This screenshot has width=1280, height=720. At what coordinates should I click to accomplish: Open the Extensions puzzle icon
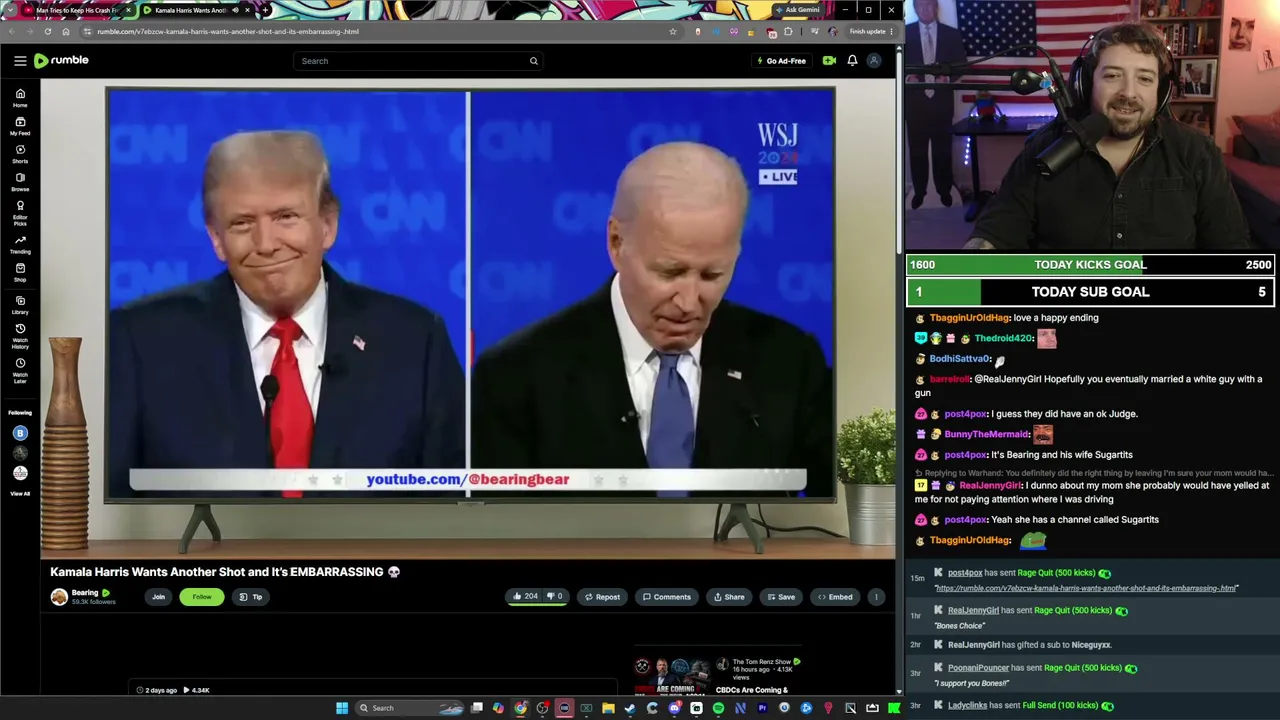tap(788, 31)
